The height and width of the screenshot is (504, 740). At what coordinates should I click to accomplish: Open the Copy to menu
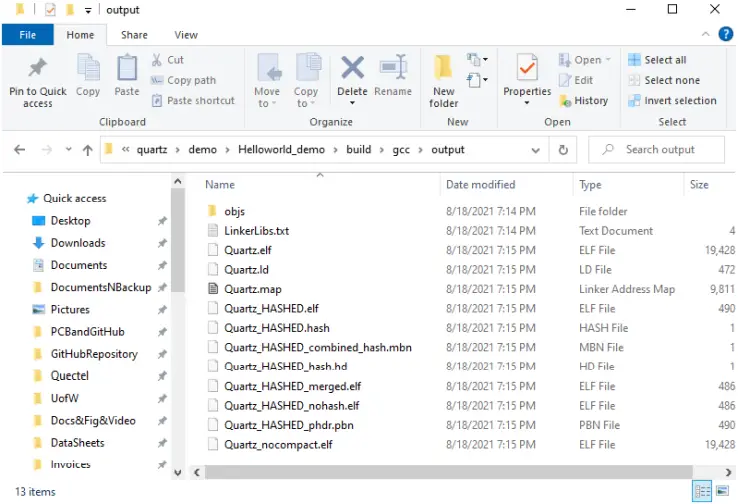[x=306, y=81]
